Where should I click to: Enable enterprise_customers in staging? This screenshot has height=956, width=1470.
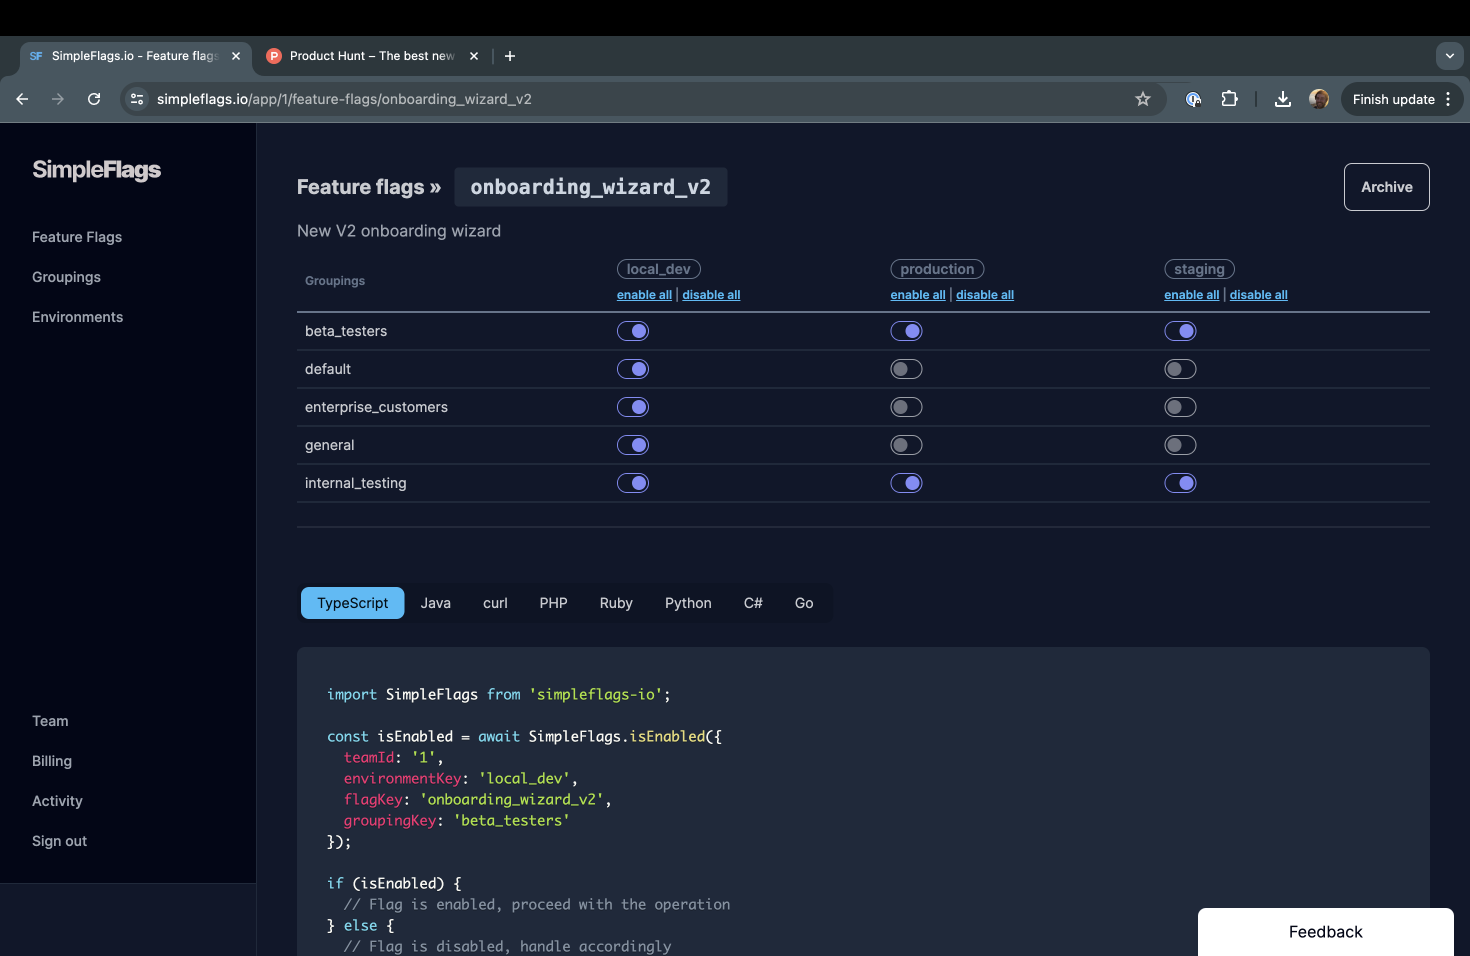pyautogui.click(x=1180, y=407)
